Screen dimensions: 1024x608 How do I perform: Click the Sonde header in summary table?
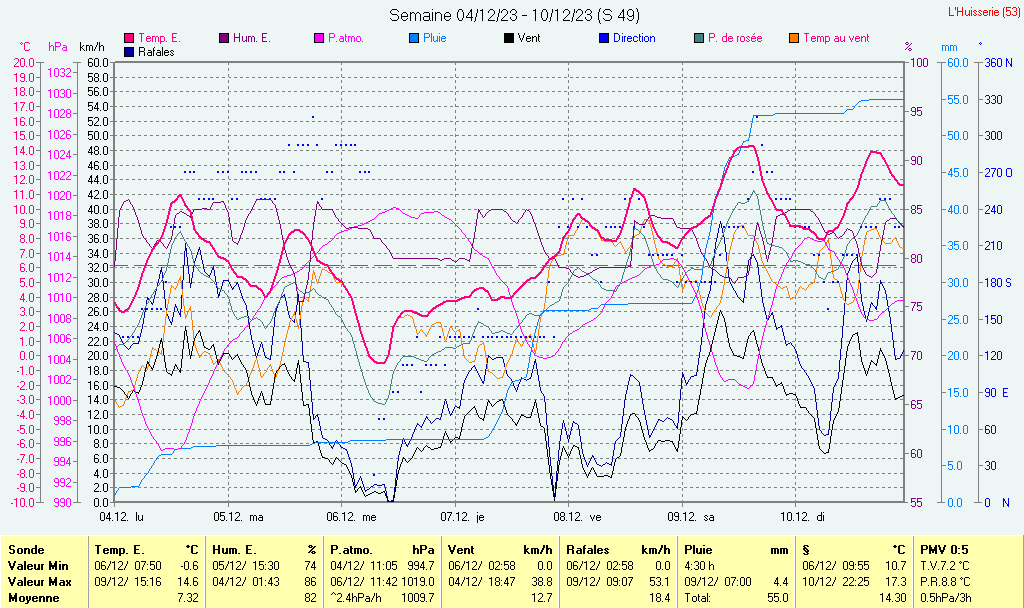[x=26, y=550]
